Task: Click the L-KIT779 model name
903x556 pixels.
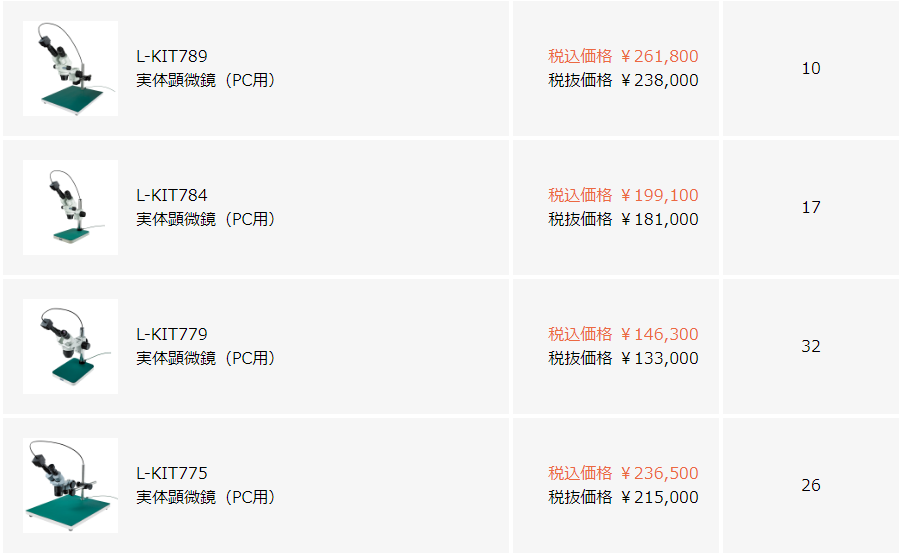Action: [172, 334]
